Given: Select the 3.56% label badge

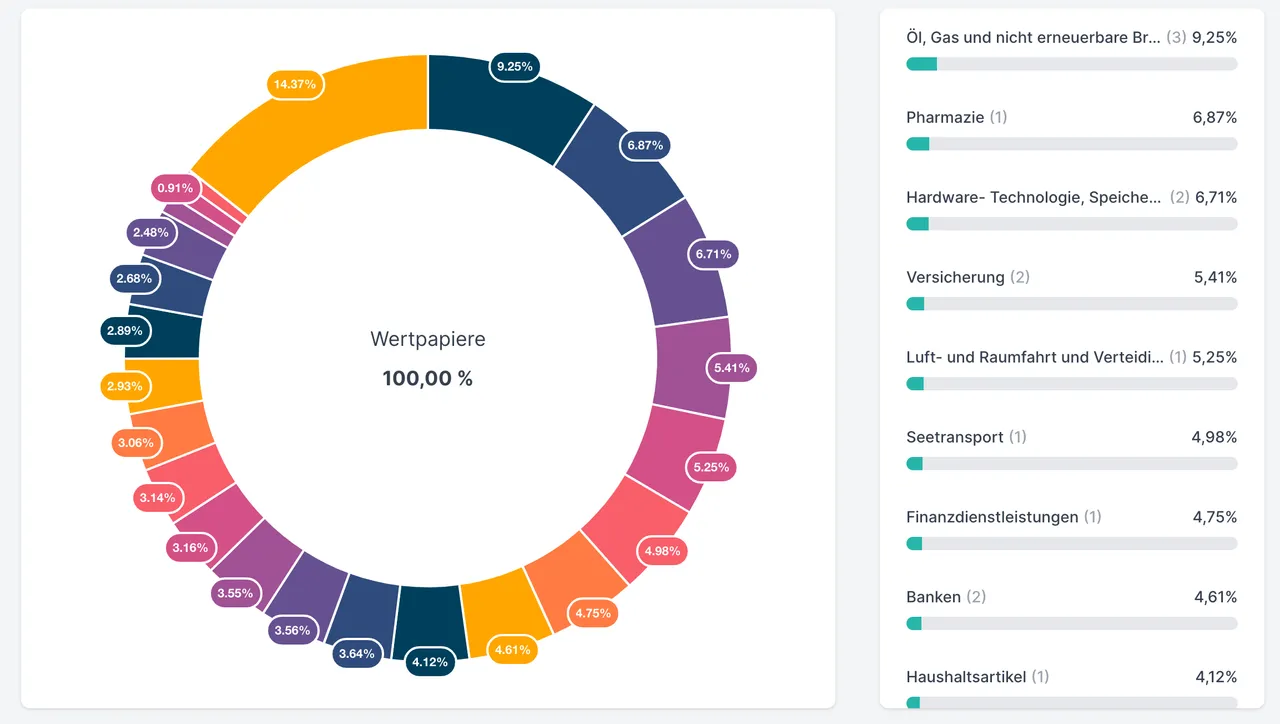Looking at the screenshot, I should click(x=294, y=631).
